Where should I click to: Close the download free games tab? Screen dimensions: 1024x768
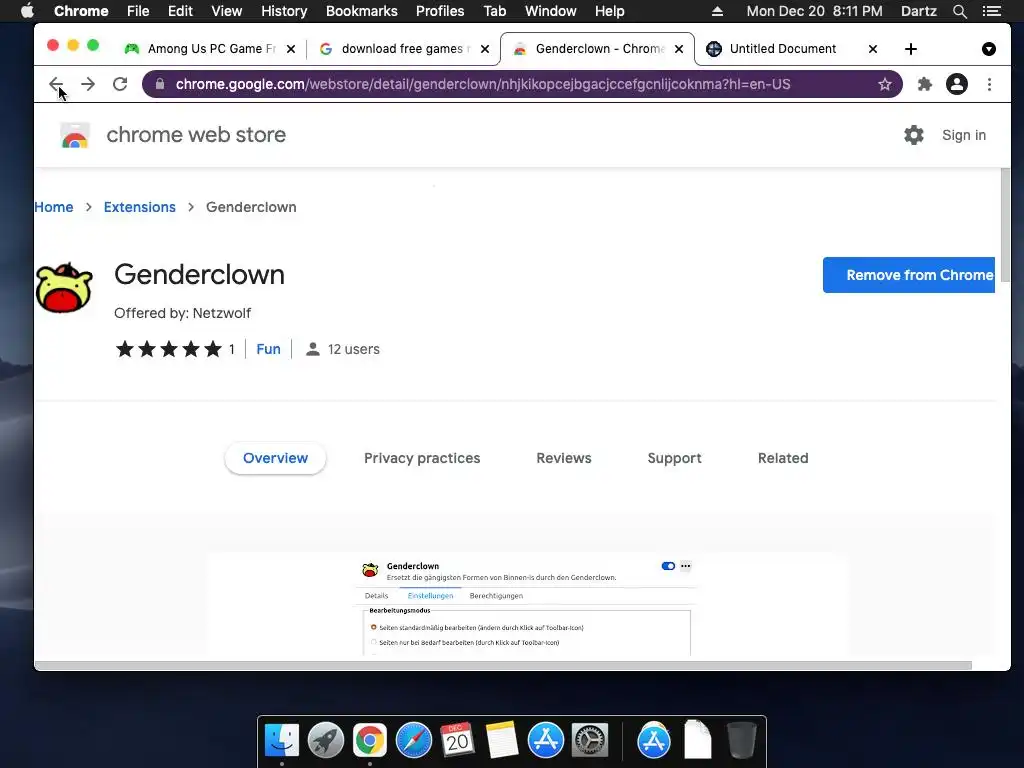pos(485,49)
